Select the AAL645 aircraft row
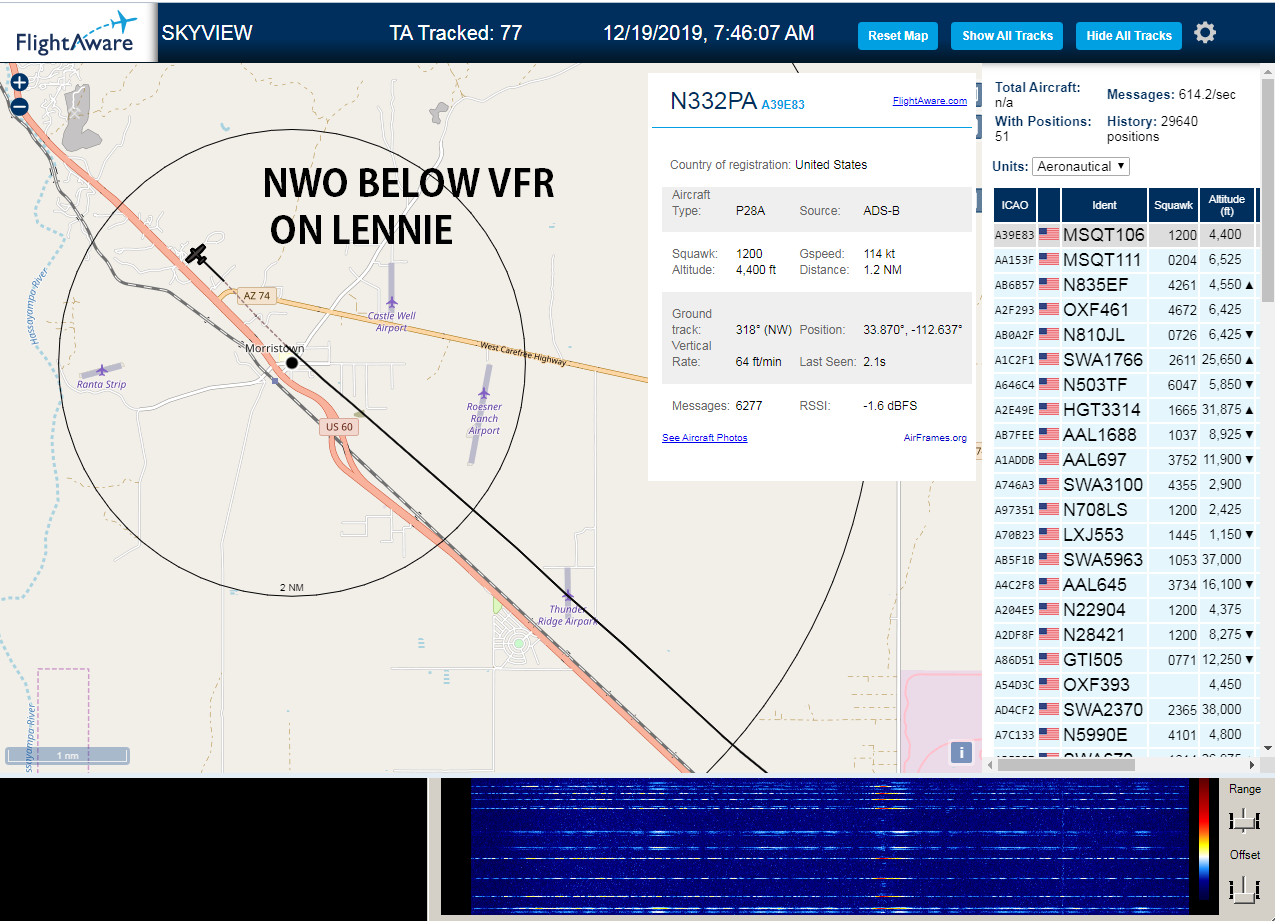 (1125, 585)
